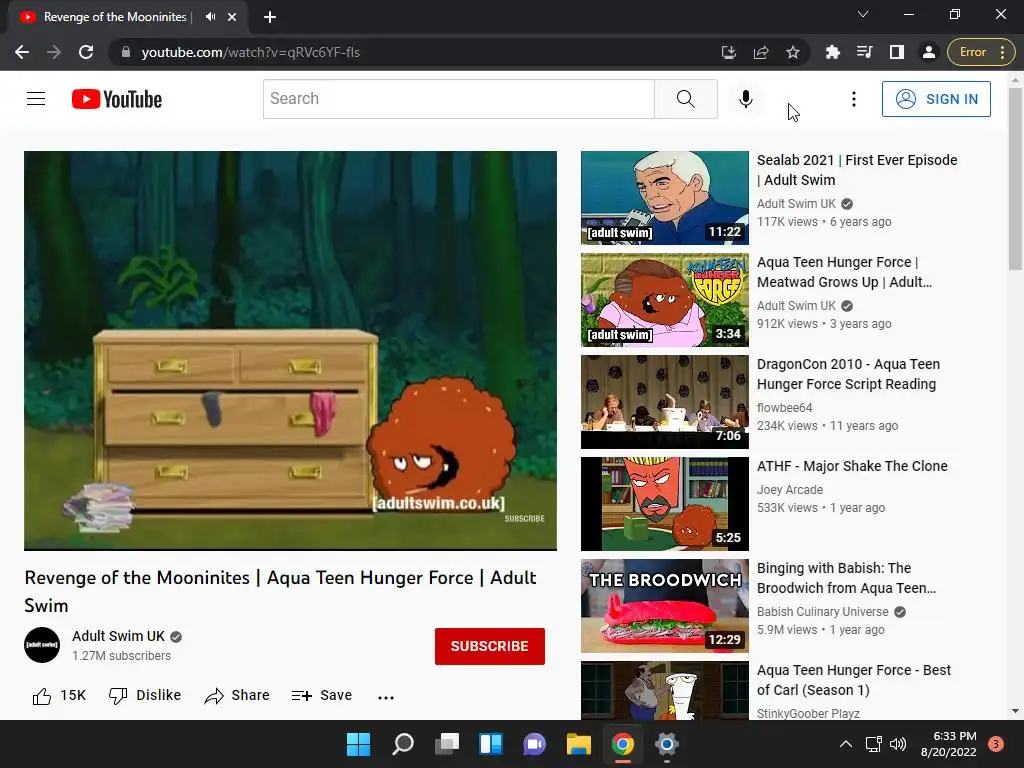Open File Explorer on taskbar
1024x768 pixels.
coord(579,744)
